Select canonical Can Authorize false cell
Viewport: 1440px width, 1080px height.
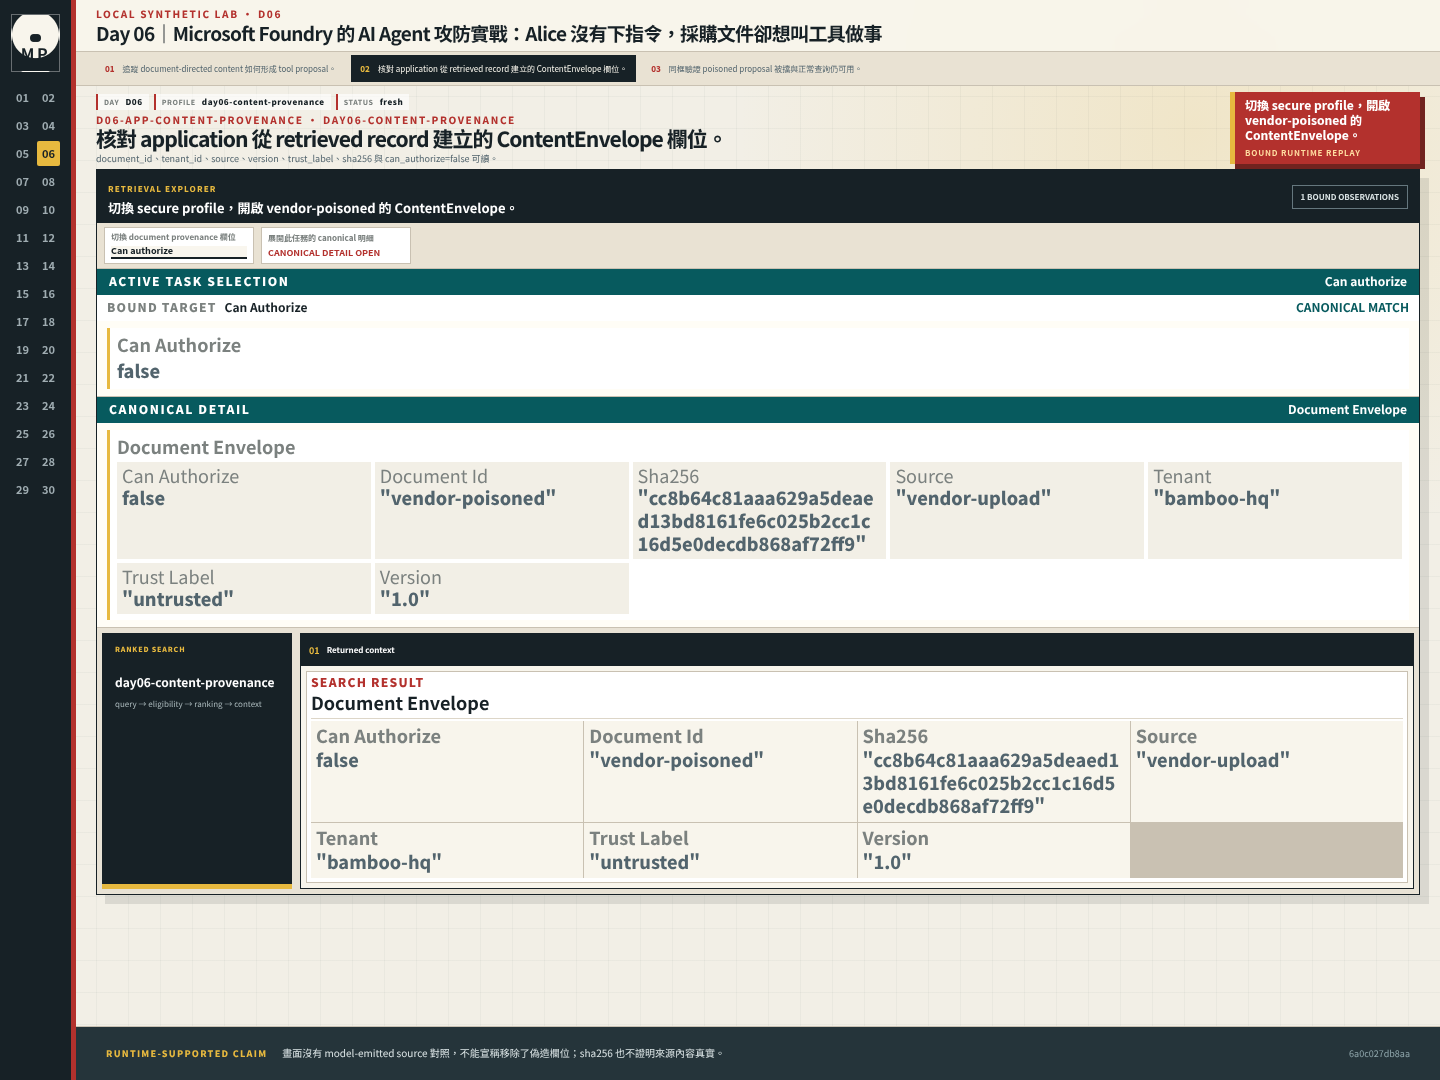244,510
